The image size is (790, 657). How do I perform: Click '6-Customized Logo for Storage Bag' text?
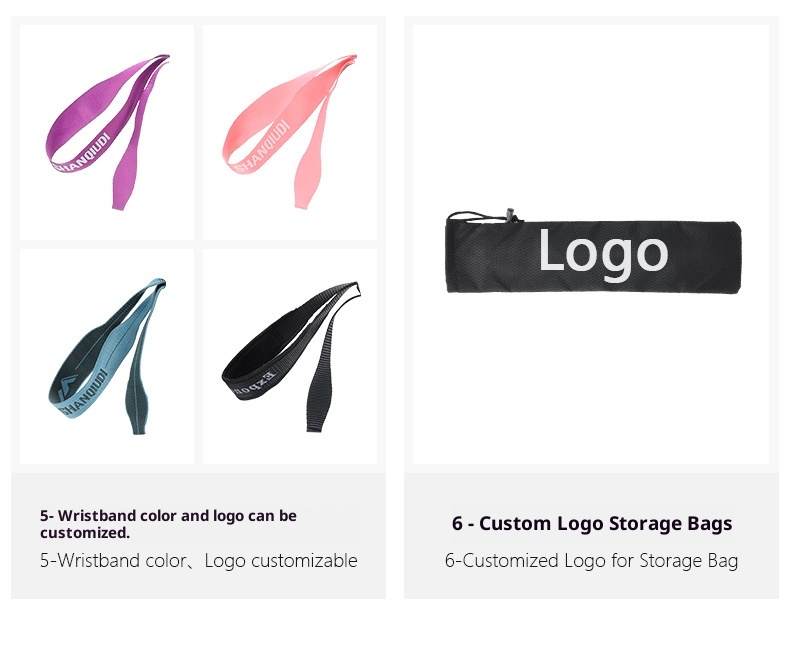(591, 560)
